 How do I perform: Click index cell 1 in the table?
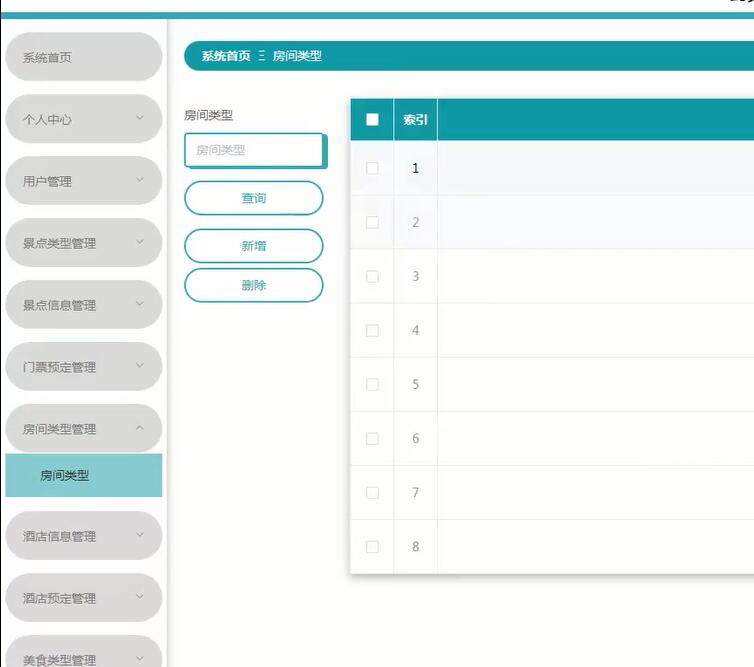(415, 168)
